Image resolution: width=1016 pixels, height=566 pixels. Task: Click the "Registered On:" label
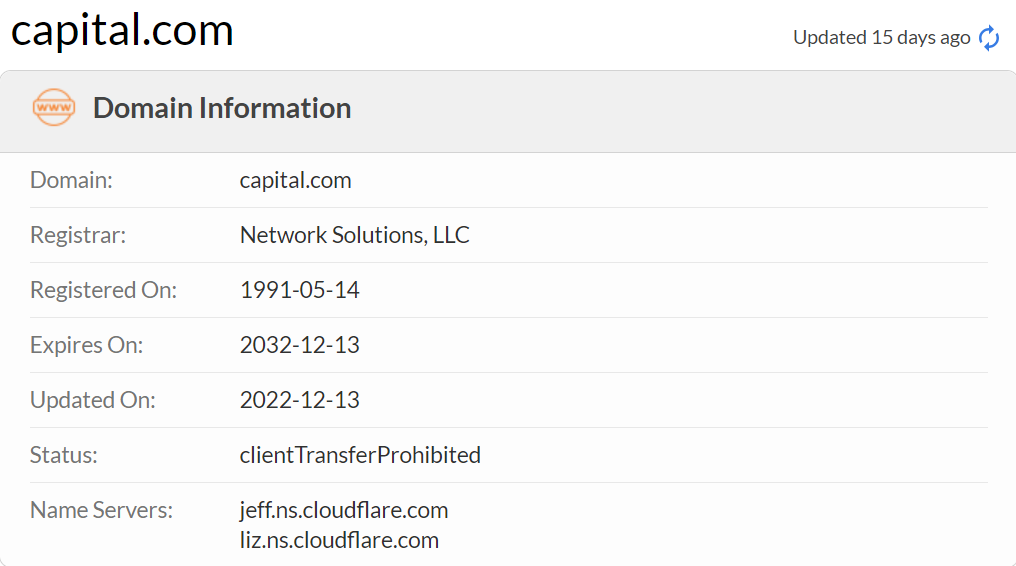point(103,291)
